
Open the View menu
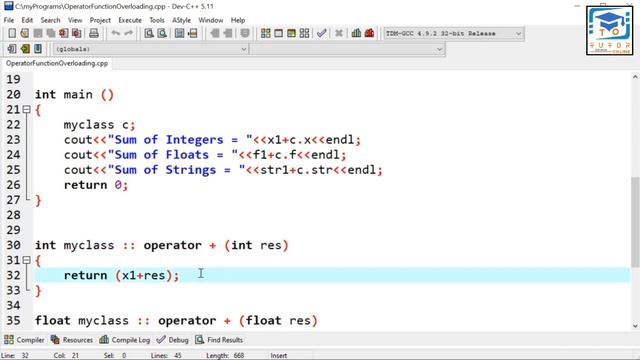coord(75,20)
